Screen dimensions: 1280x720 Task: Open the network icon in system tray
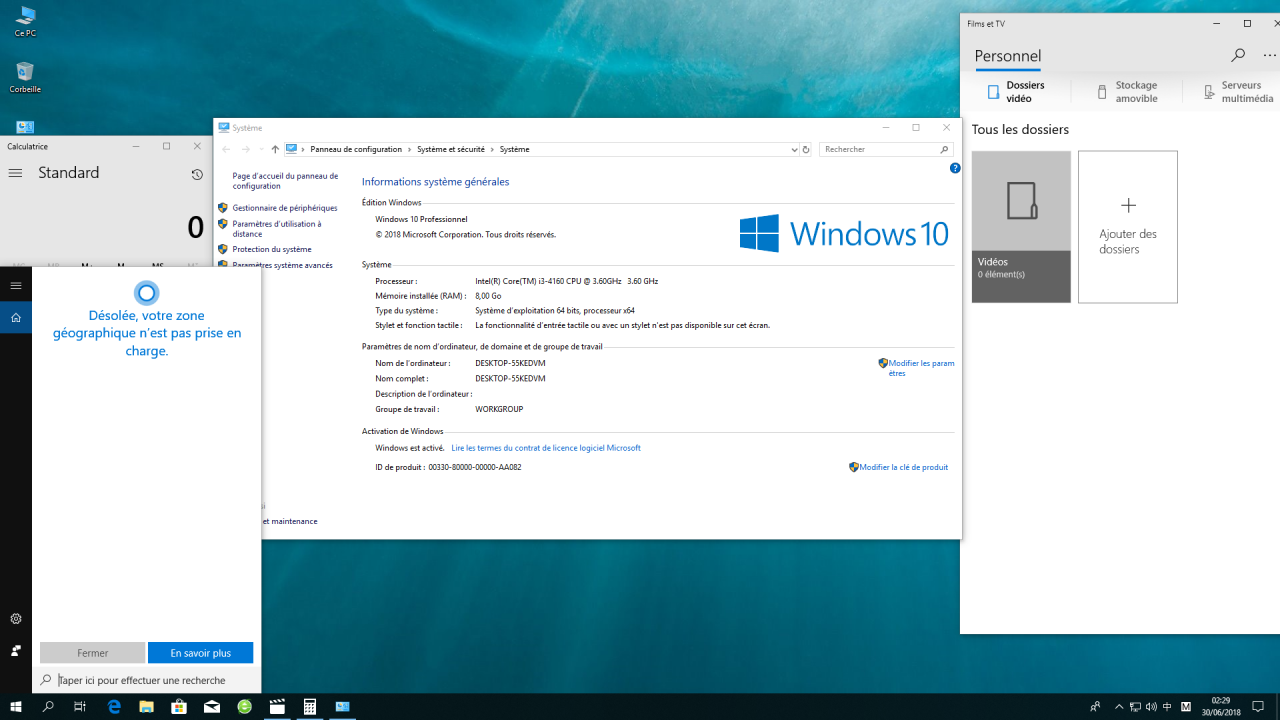point(1135,706)
